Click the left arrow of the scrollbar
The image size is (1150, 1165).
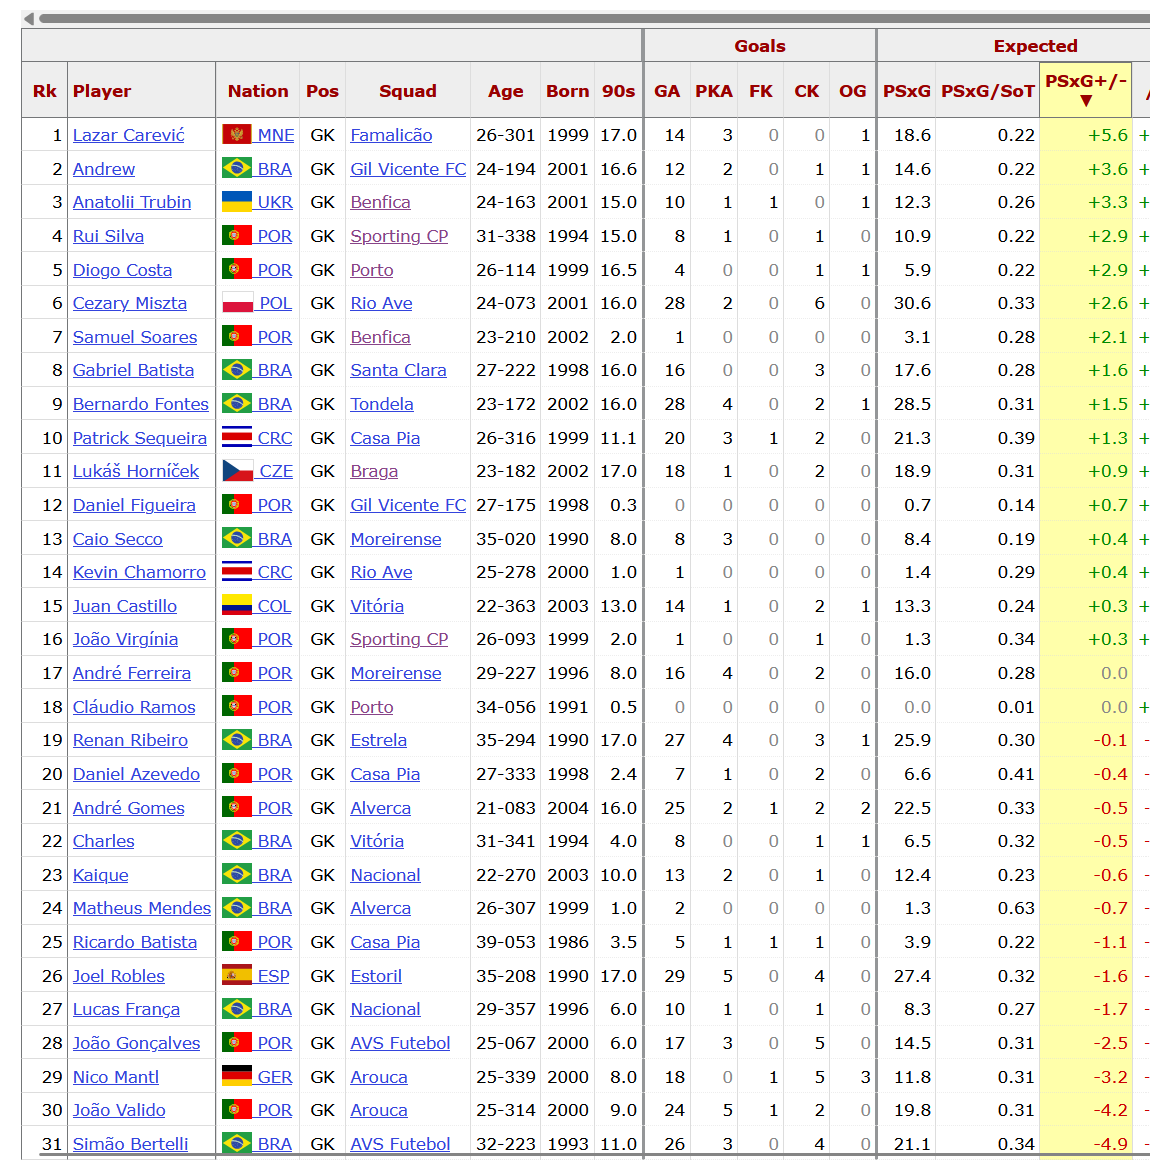29,18
